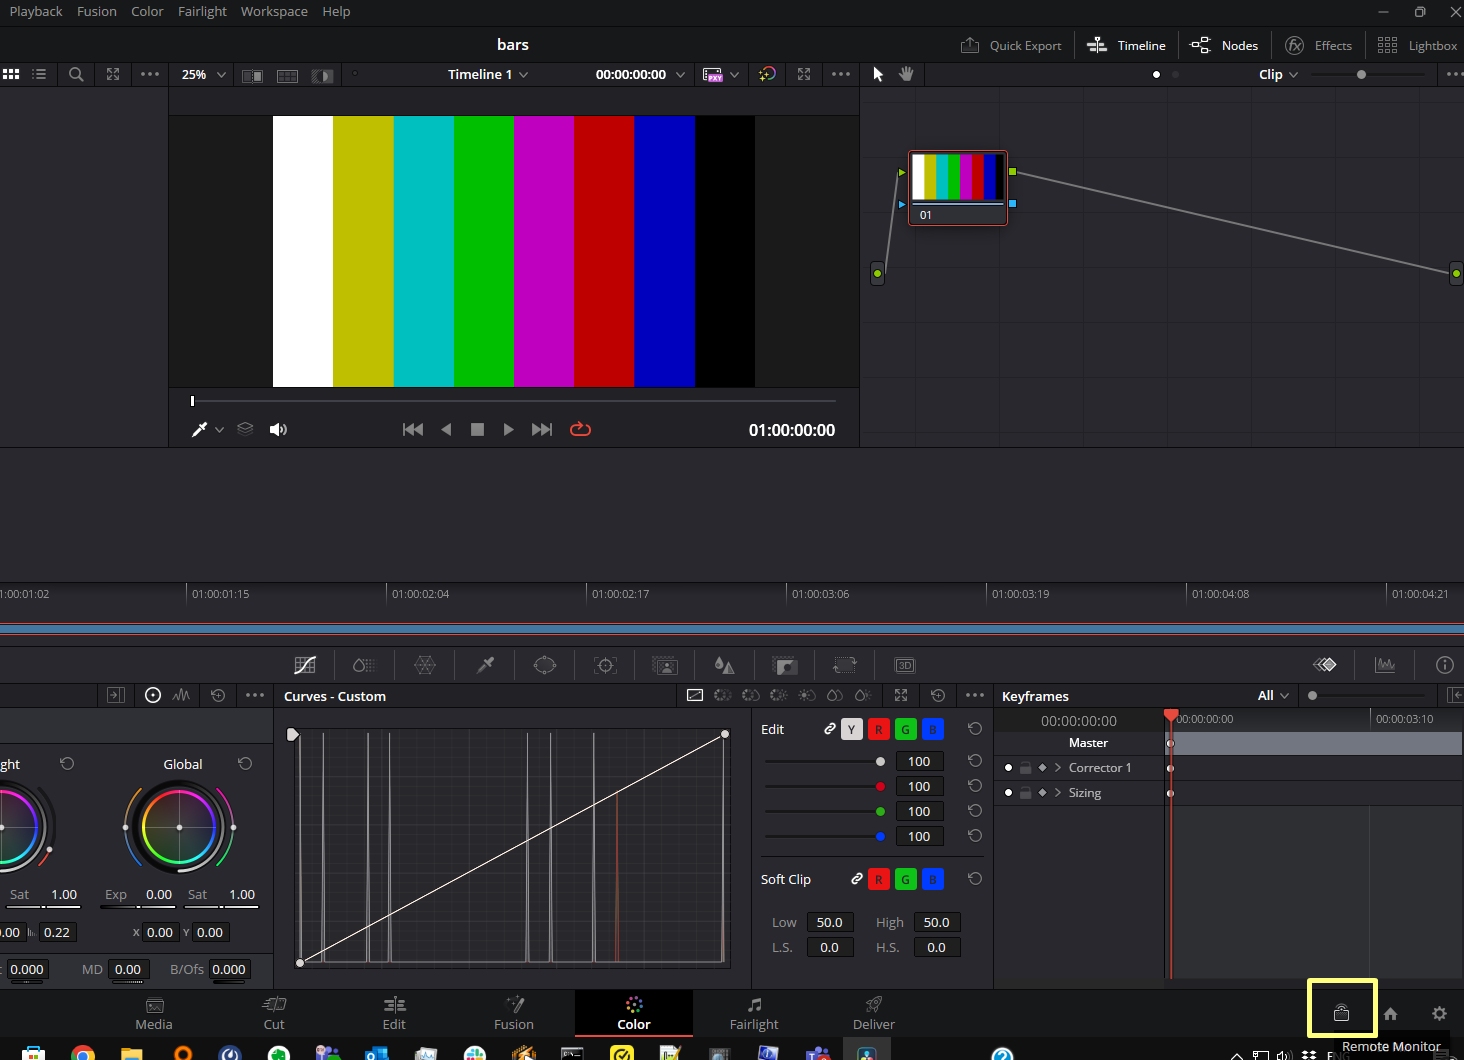Toggle the red channel Edit button
The image size is (1464, 1060).
point(878,729)
